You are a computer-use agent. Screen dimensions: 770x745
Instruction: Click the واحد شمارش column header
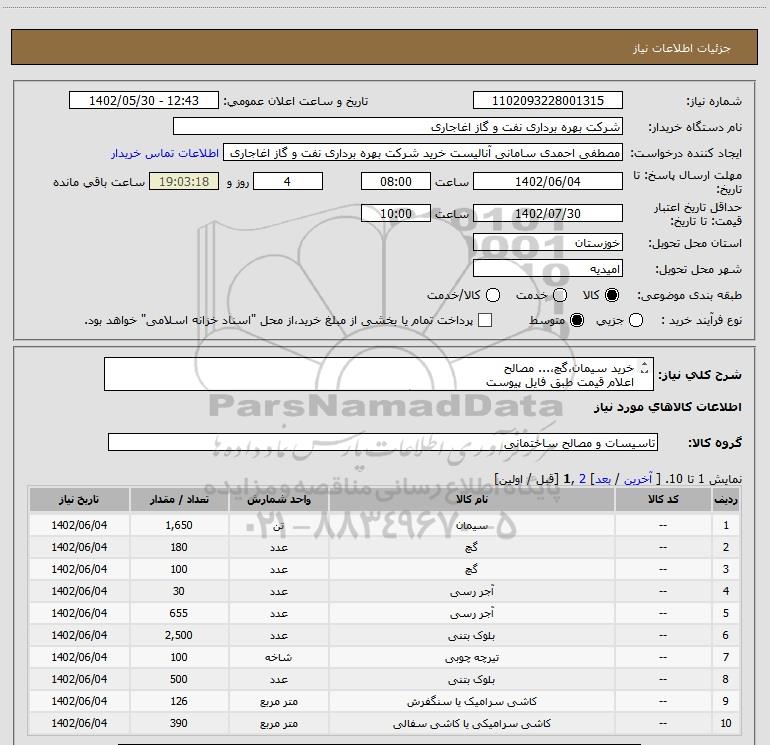[278, 499]
